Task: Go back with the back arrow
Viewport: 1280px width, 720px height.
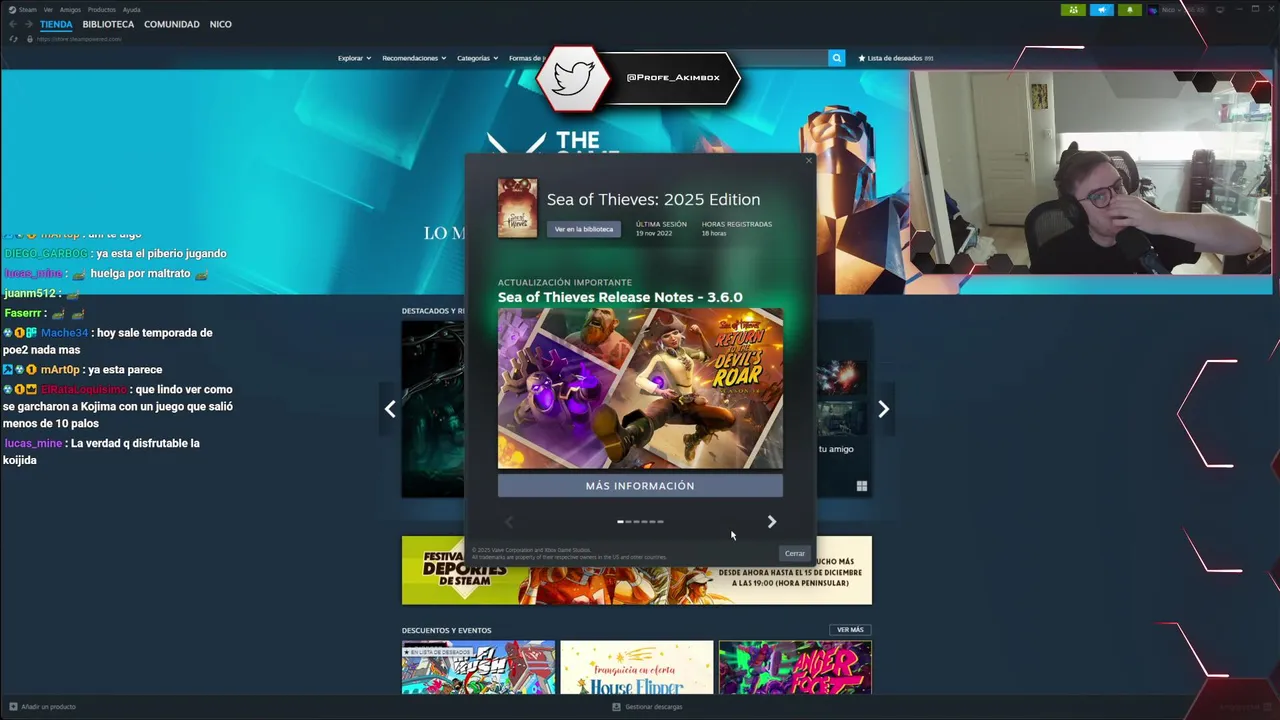Action: pyautogui.click(x=13, y=24)
